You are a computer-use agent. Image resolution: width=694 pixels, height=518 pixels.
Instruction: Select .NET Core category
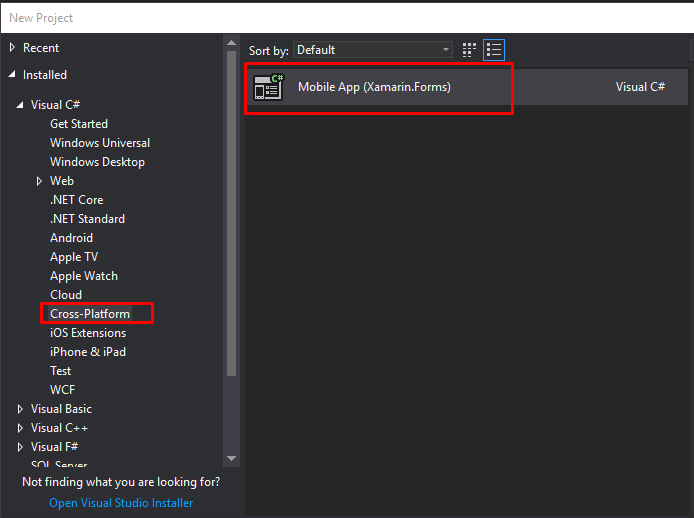(77, 200)
